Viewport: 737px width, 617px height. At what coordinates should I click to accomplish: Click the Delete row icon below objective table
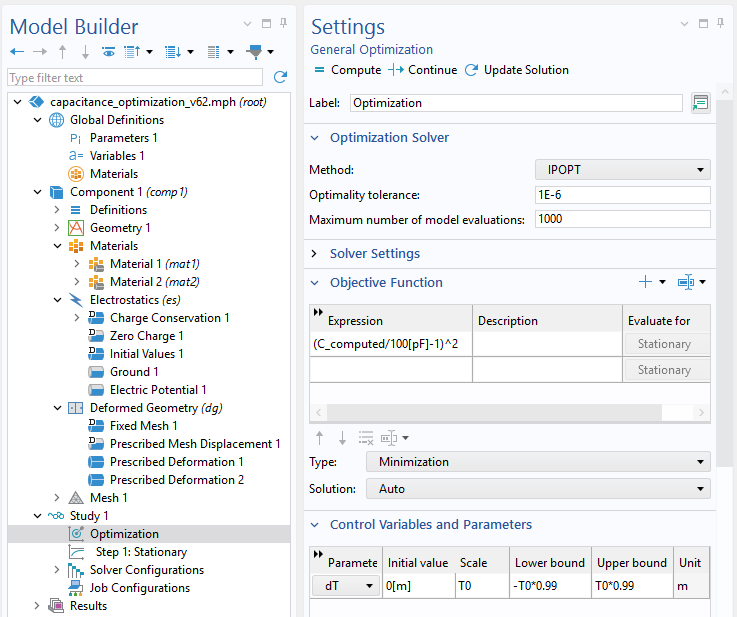pyautogui.click(x=366, y=438)
